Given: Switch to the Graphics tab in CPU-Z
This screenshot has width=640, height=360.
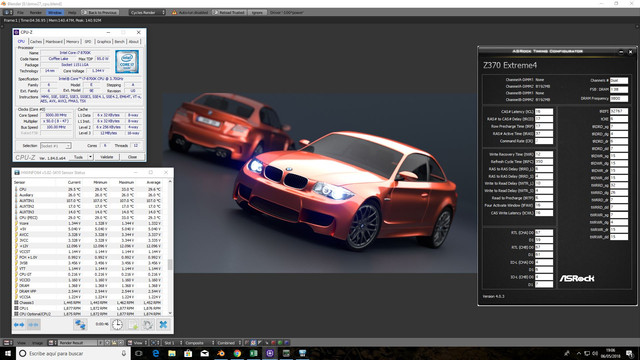Looking at the screenshot, I should (104, 42).
